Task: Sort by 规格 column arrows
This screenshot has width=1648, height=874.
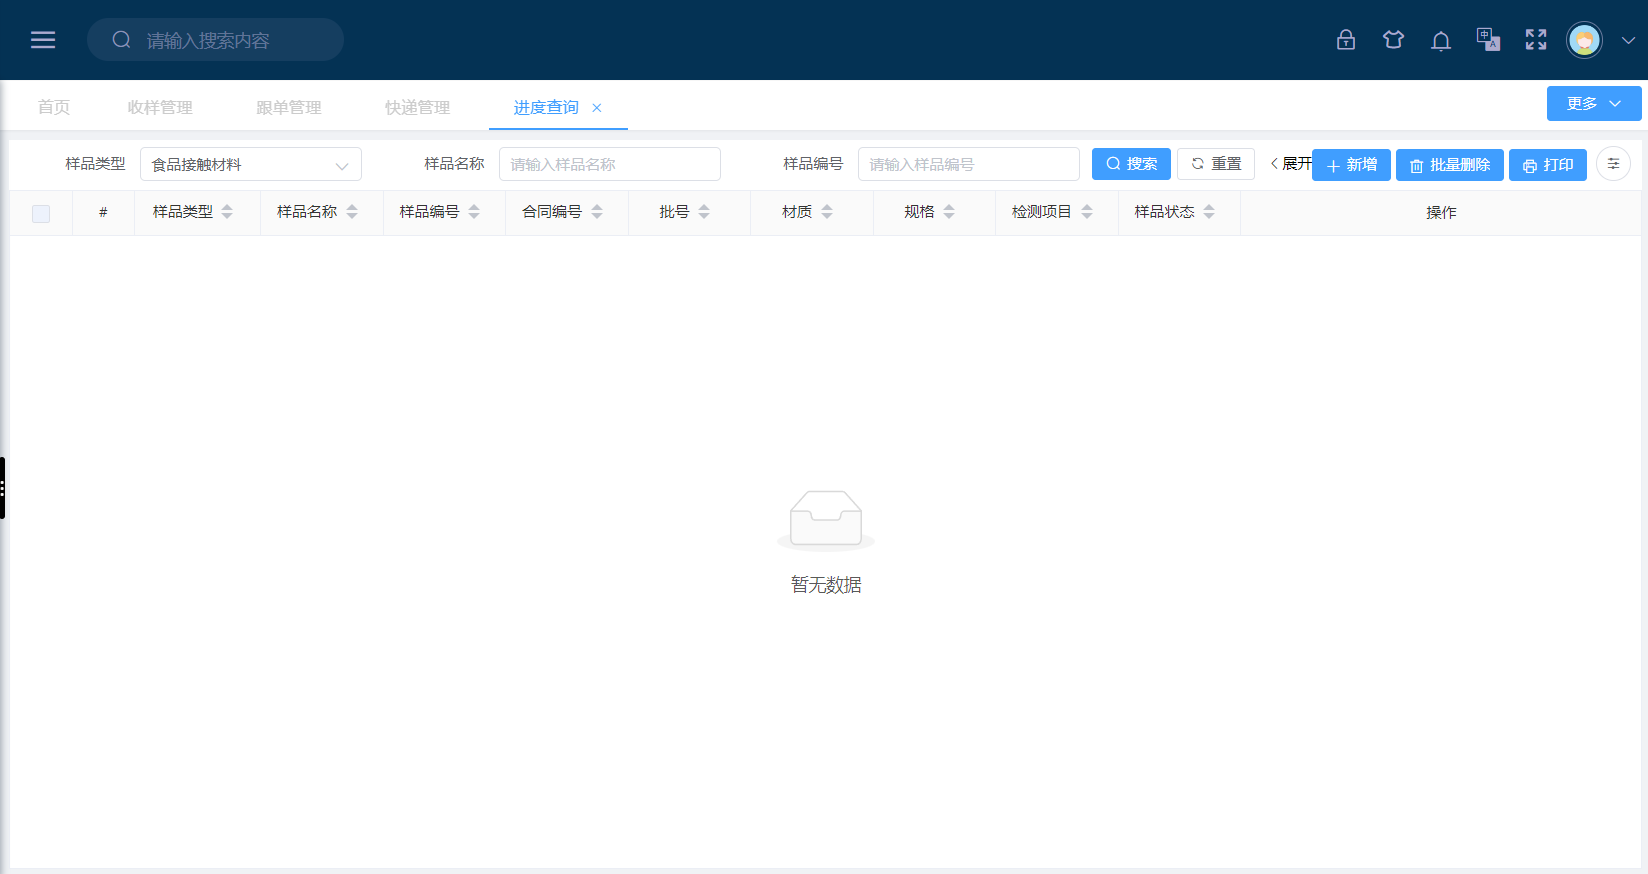Action: 949,212
